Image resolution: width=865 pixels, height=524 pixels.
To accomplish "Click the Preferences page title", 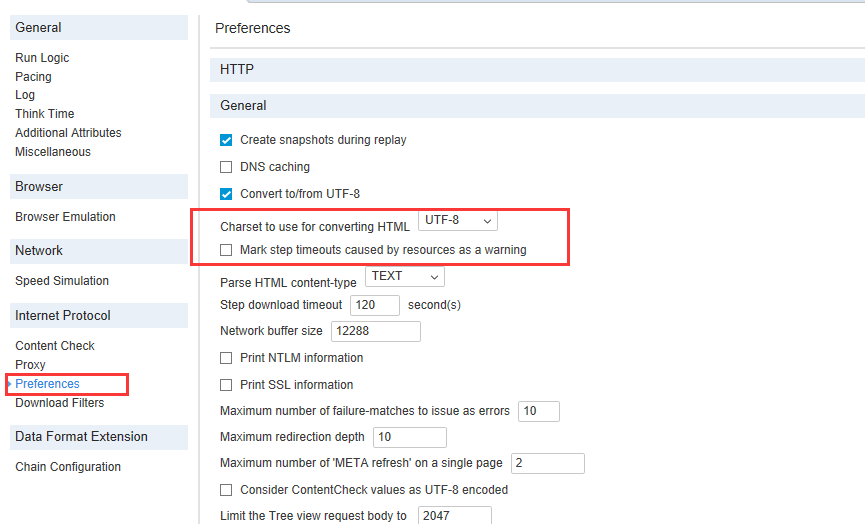I will click(253, 28).
